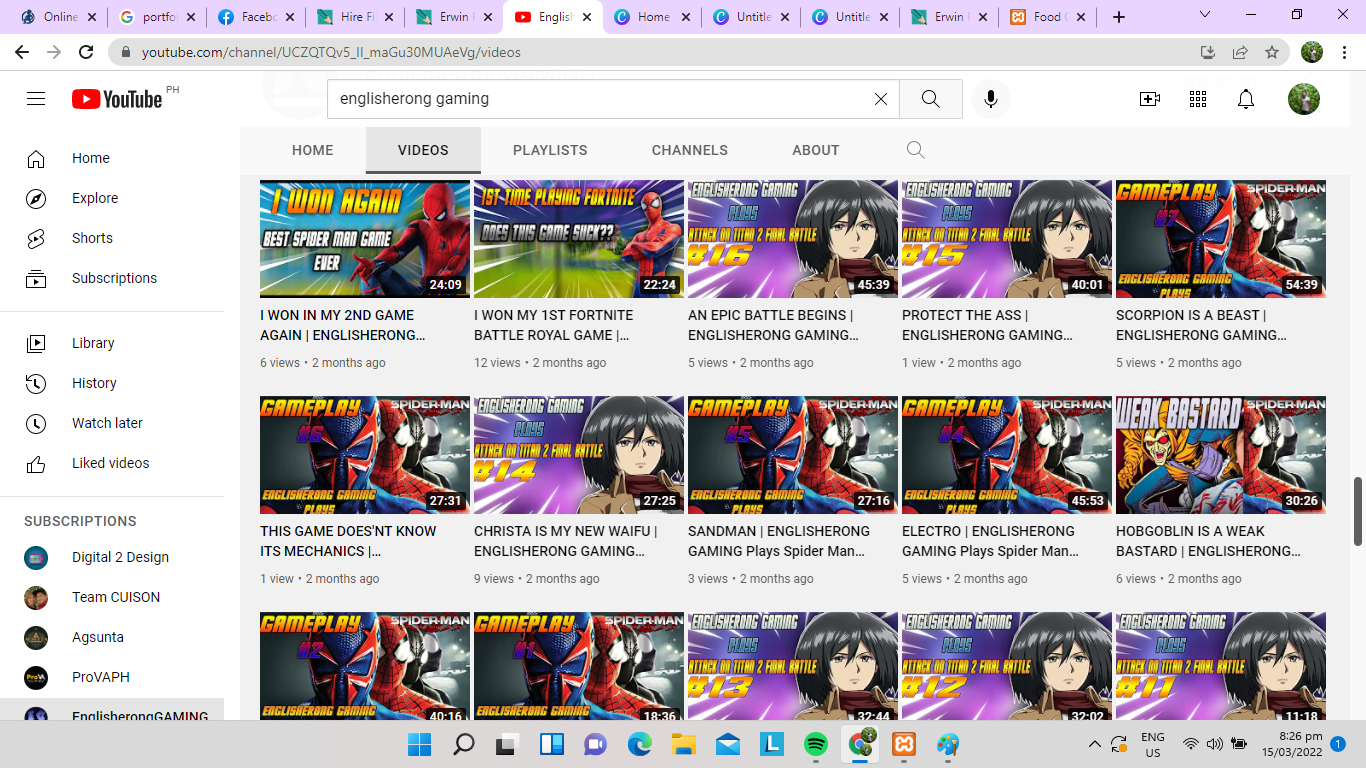Switch to the channel HOME tab

[313, 150]
